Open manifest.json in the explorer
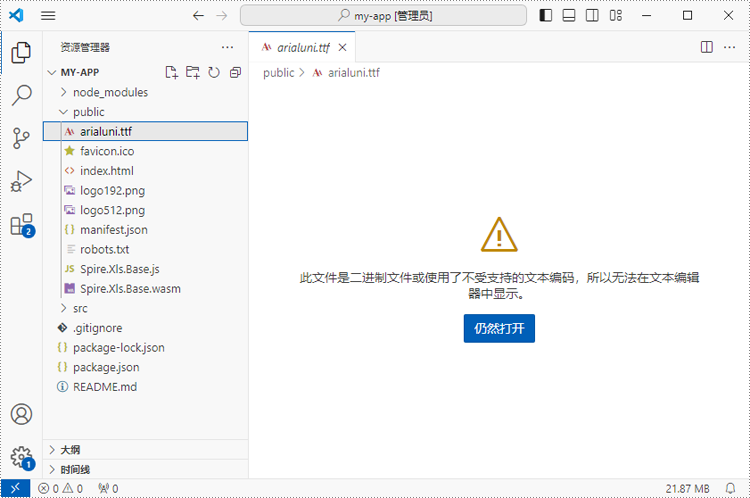The image size is (750, 498). click(145, 230)
